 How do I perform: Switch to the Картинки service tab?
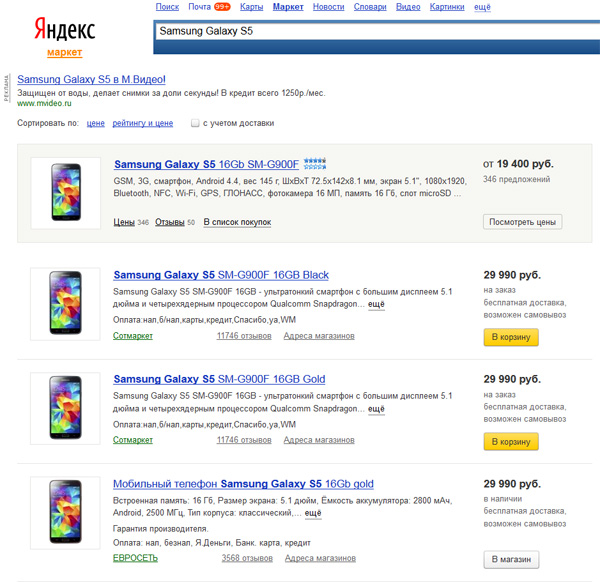(x=447, y=7)
